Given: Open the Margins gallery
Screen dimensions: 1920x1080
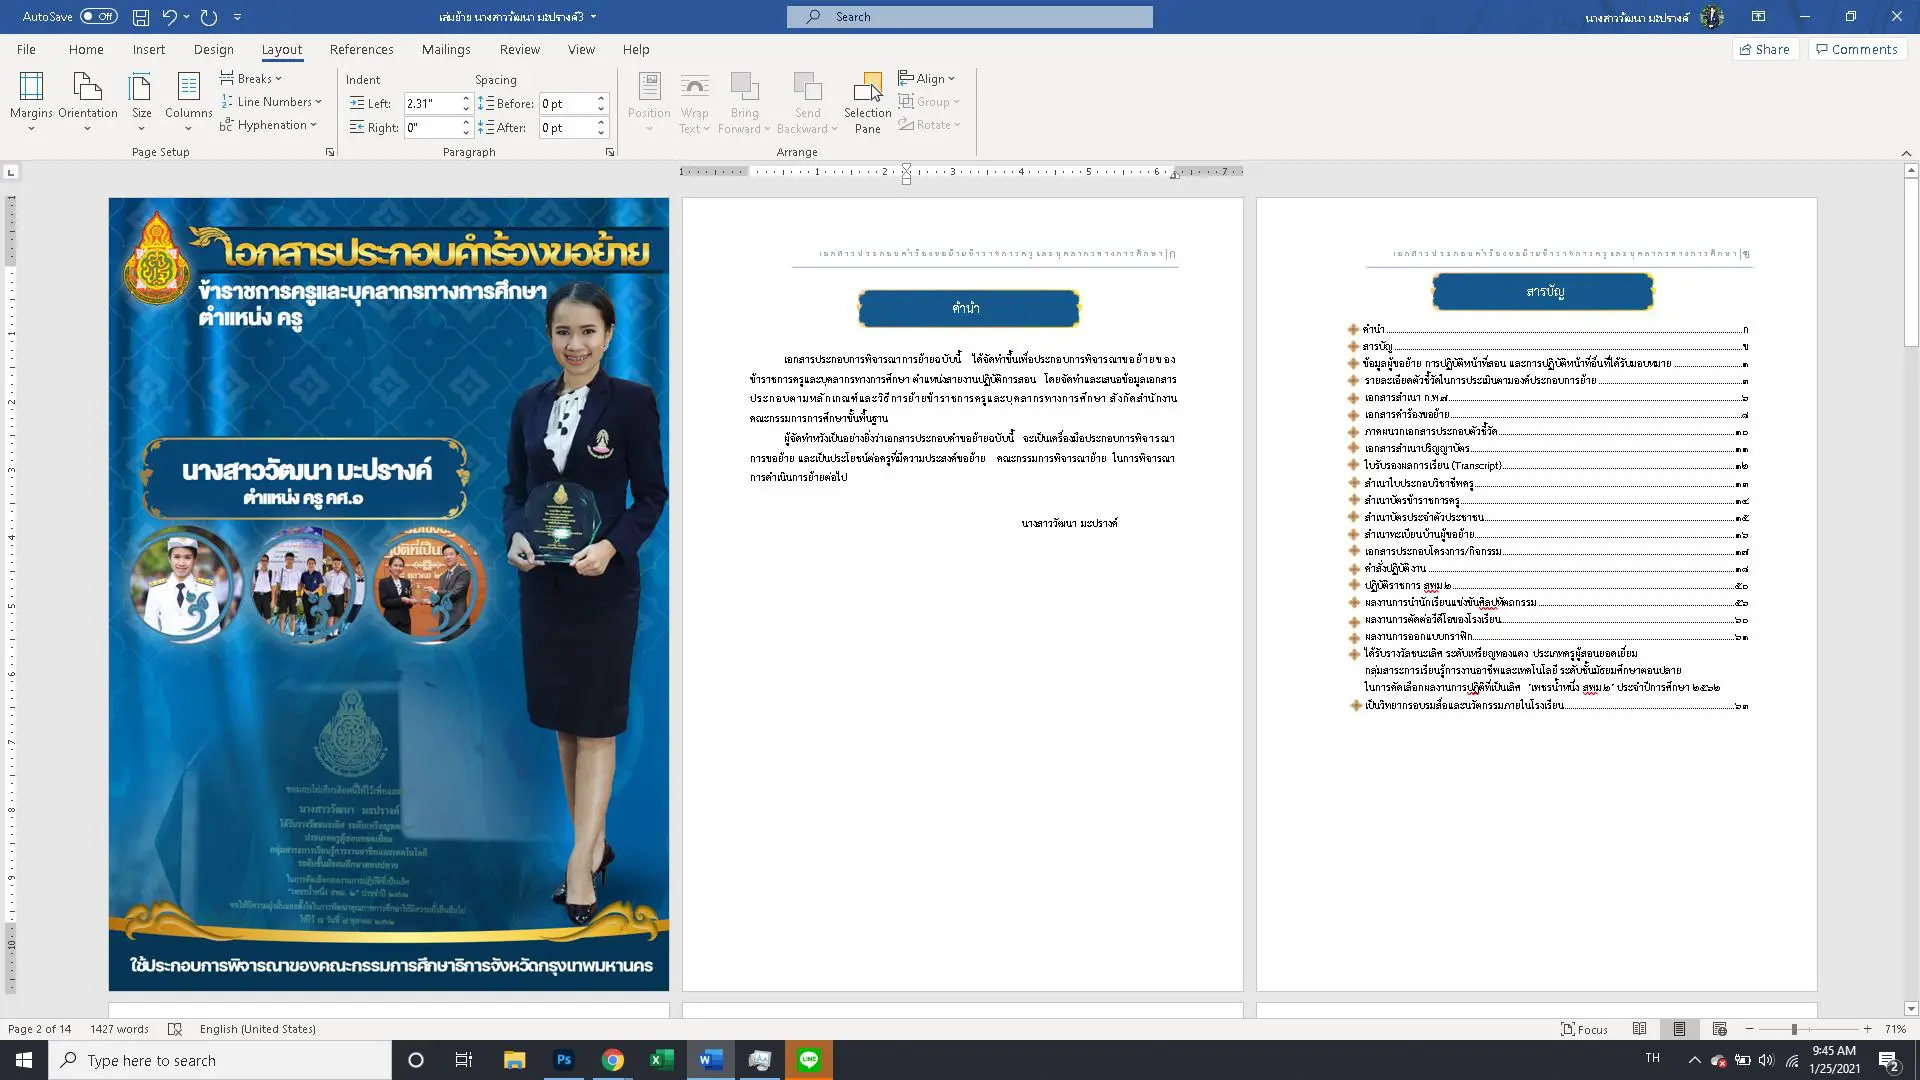Looking at the screenshot, I should coord(31,102).
